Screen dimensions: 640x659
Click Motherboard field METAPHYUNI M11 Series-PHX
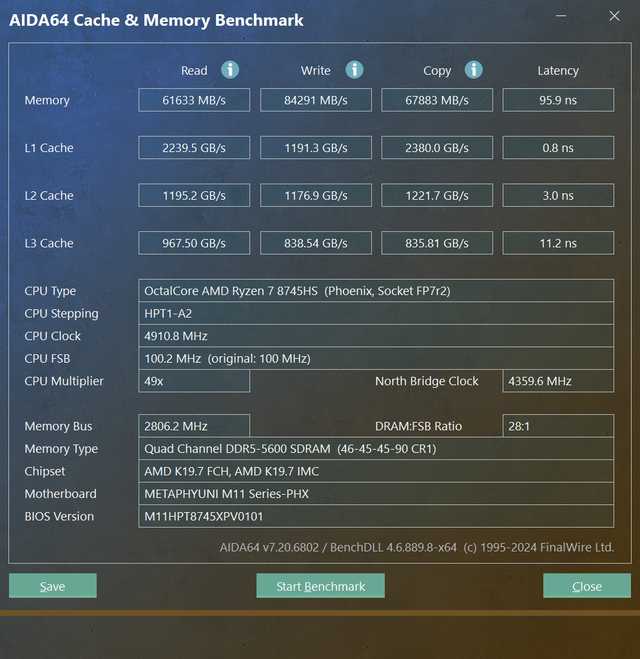tap(376, 494)
